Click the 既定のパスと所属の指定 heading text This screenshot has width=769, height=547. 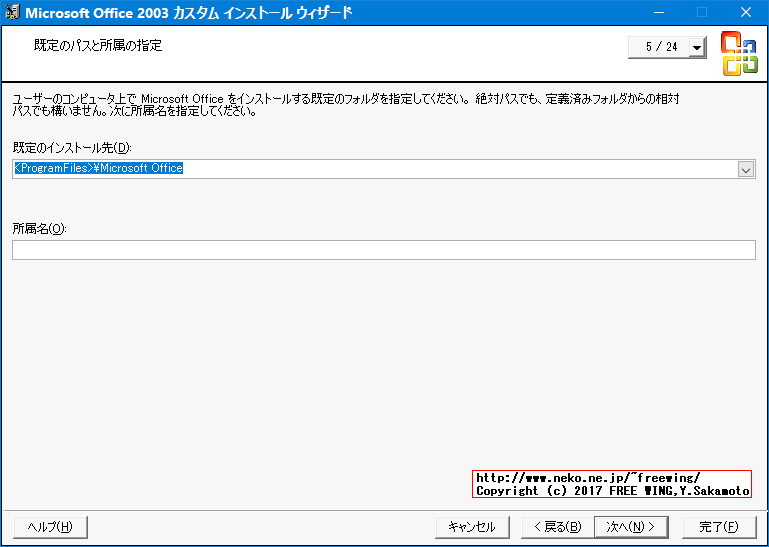click(x=98, y=46)
